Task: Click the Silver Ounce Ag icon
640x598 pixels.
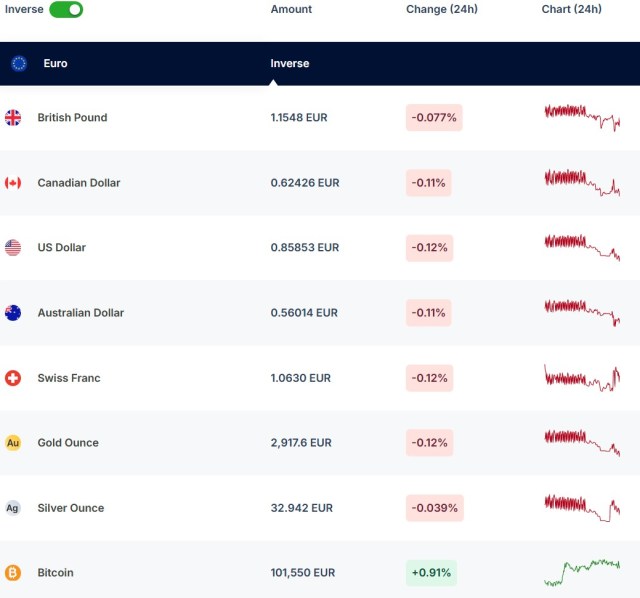Action: (x=13, y=508)
